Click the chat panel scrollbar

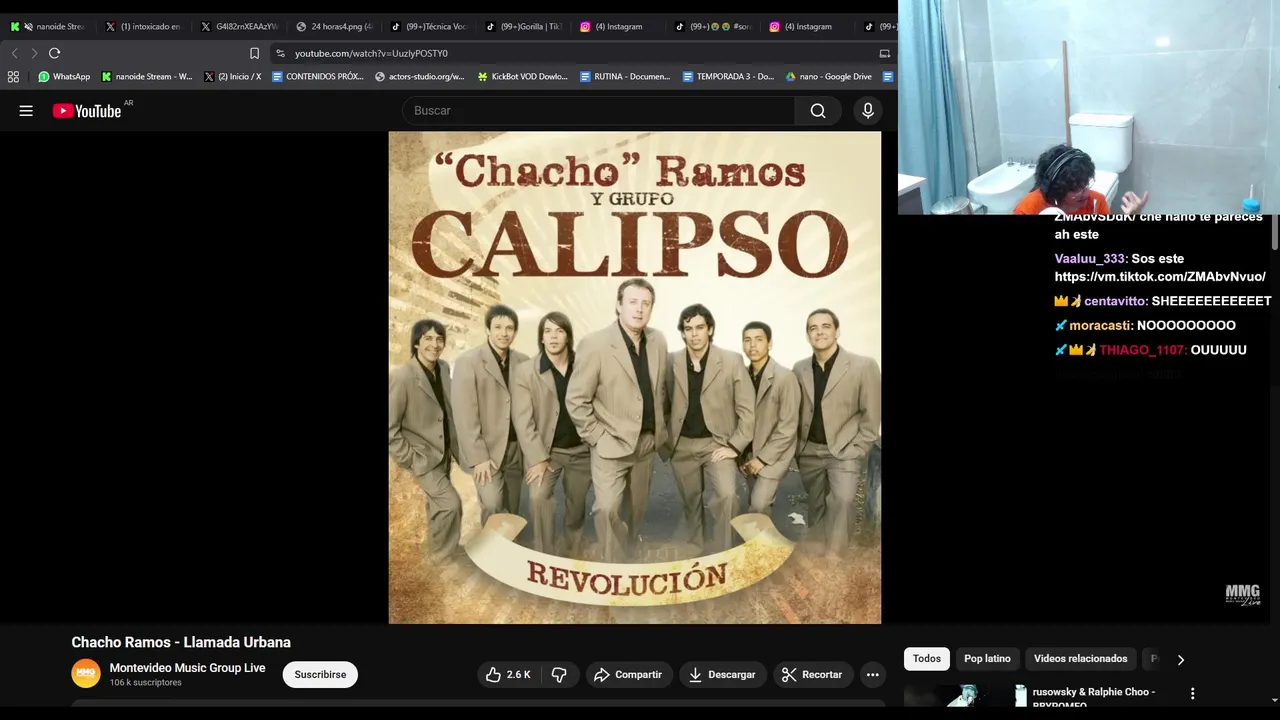pos(1275,230)
